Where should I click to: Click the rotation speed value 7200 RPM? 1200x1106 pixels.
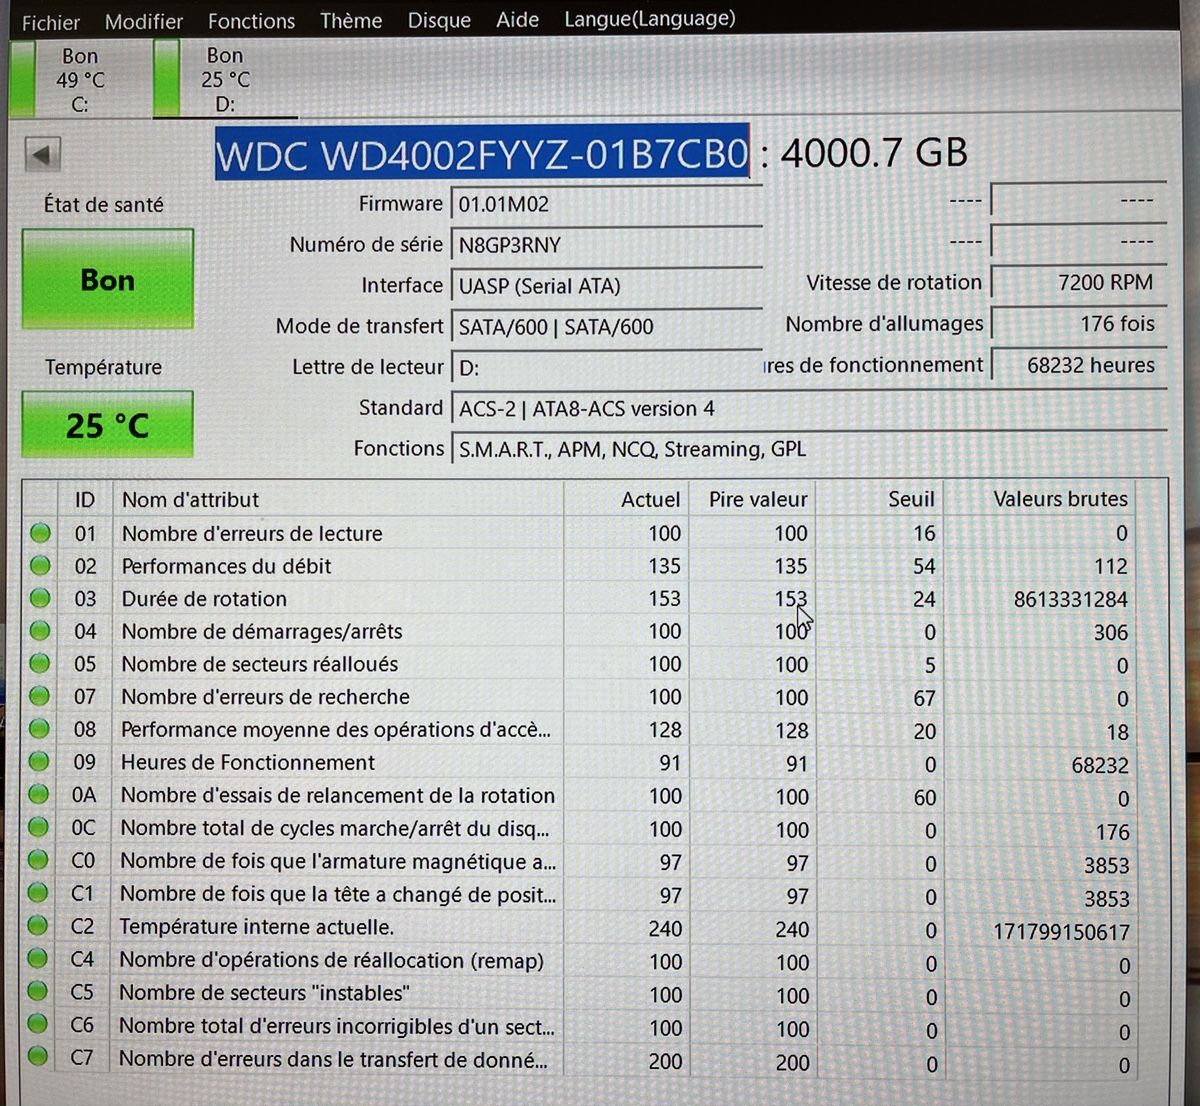(1078, 283)
